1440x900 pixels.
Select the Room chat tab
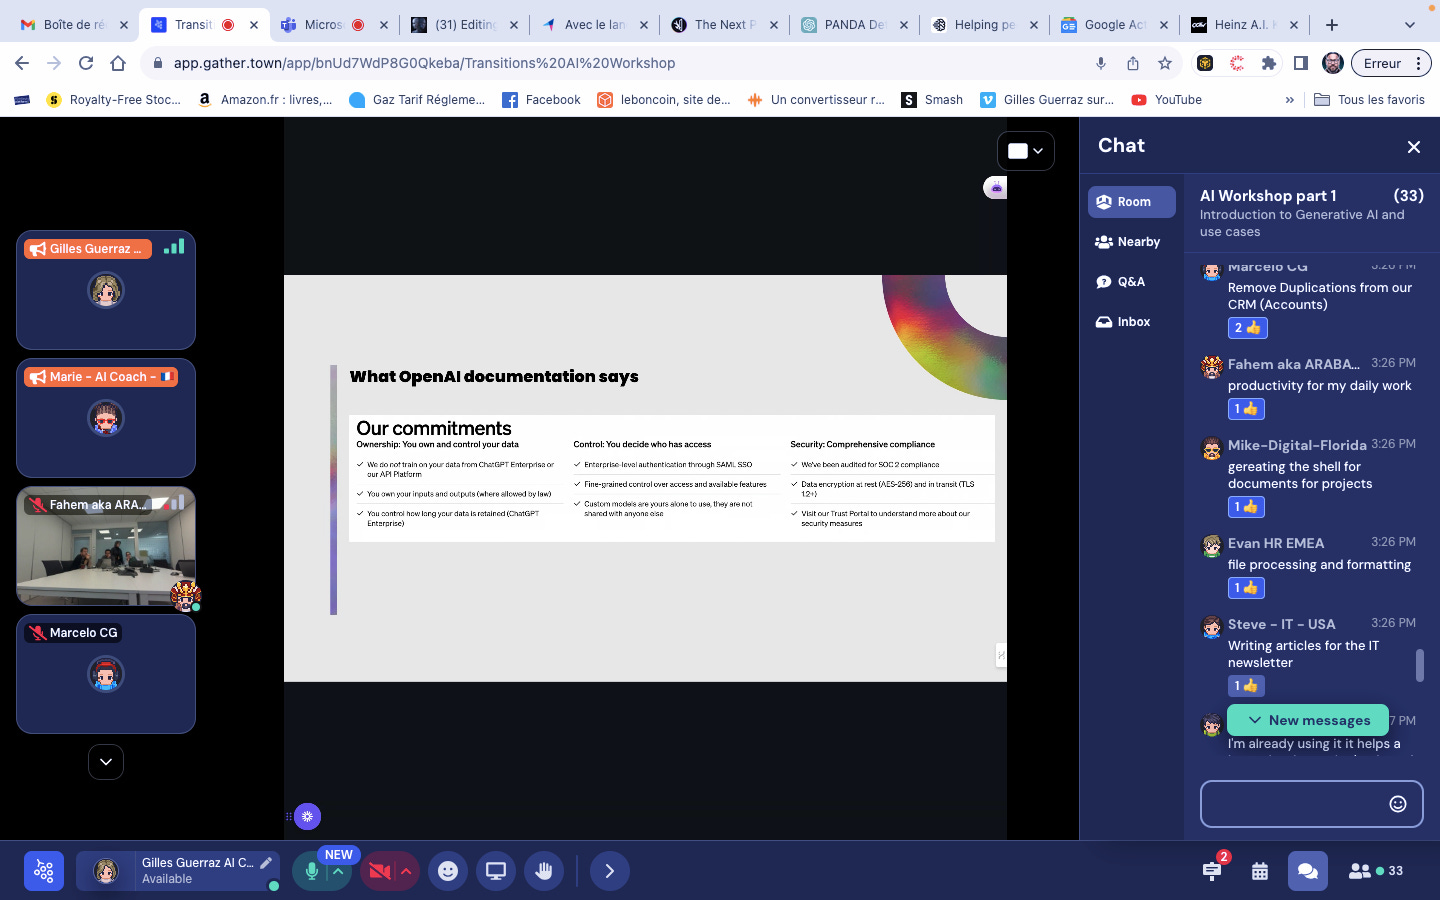pos(1132,202)
